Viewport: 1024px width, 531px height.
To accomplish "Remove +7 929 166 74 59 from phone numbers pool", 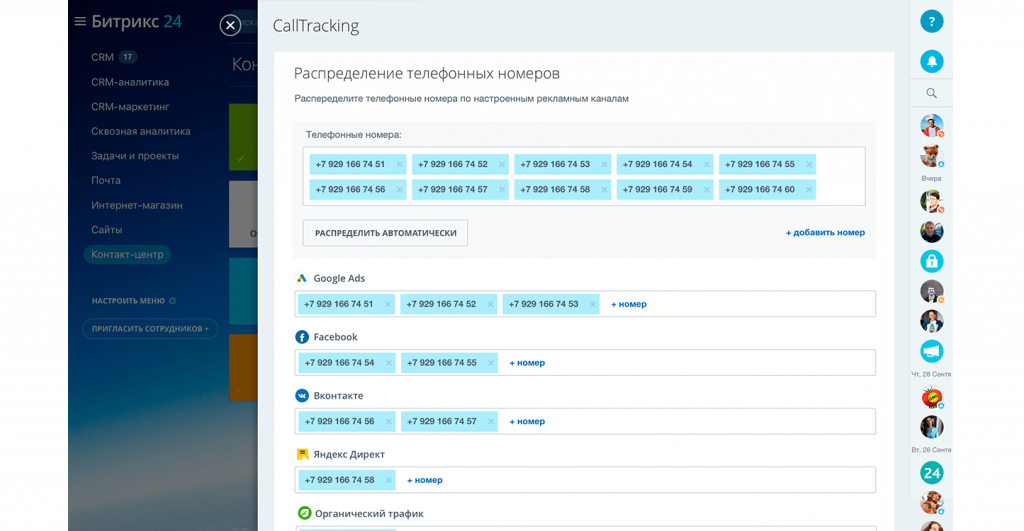I will (x=707, y=190).
